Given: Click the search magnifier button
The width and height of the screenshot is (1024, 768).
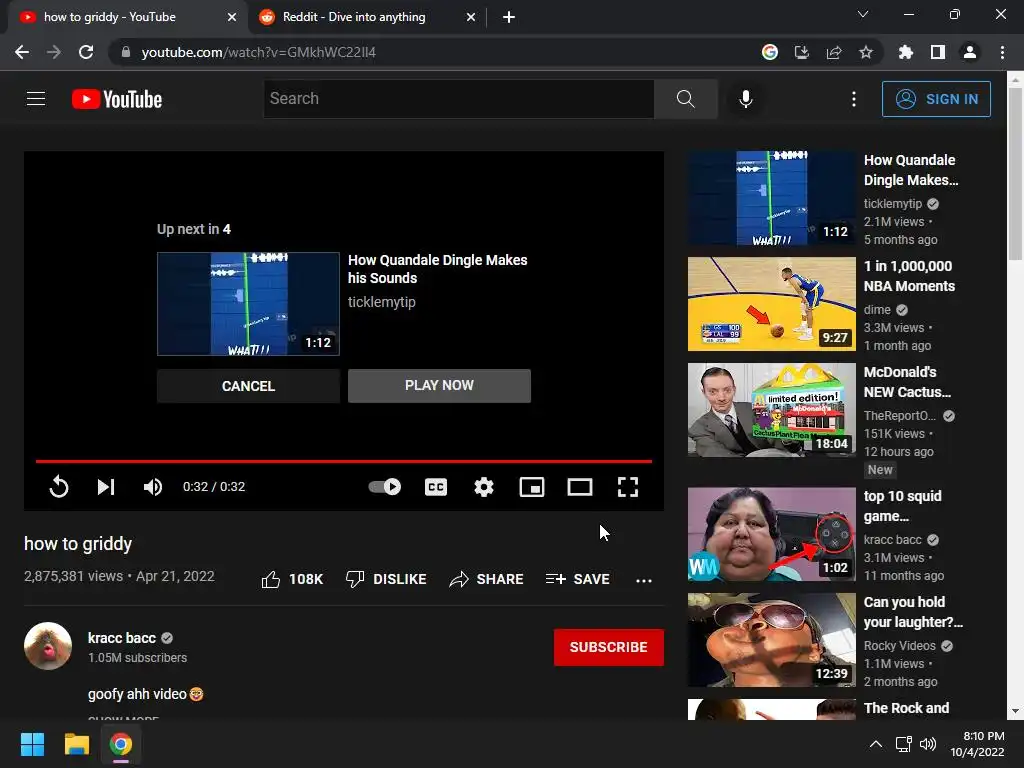Looking at the screenshot, I should click(685, 99).
